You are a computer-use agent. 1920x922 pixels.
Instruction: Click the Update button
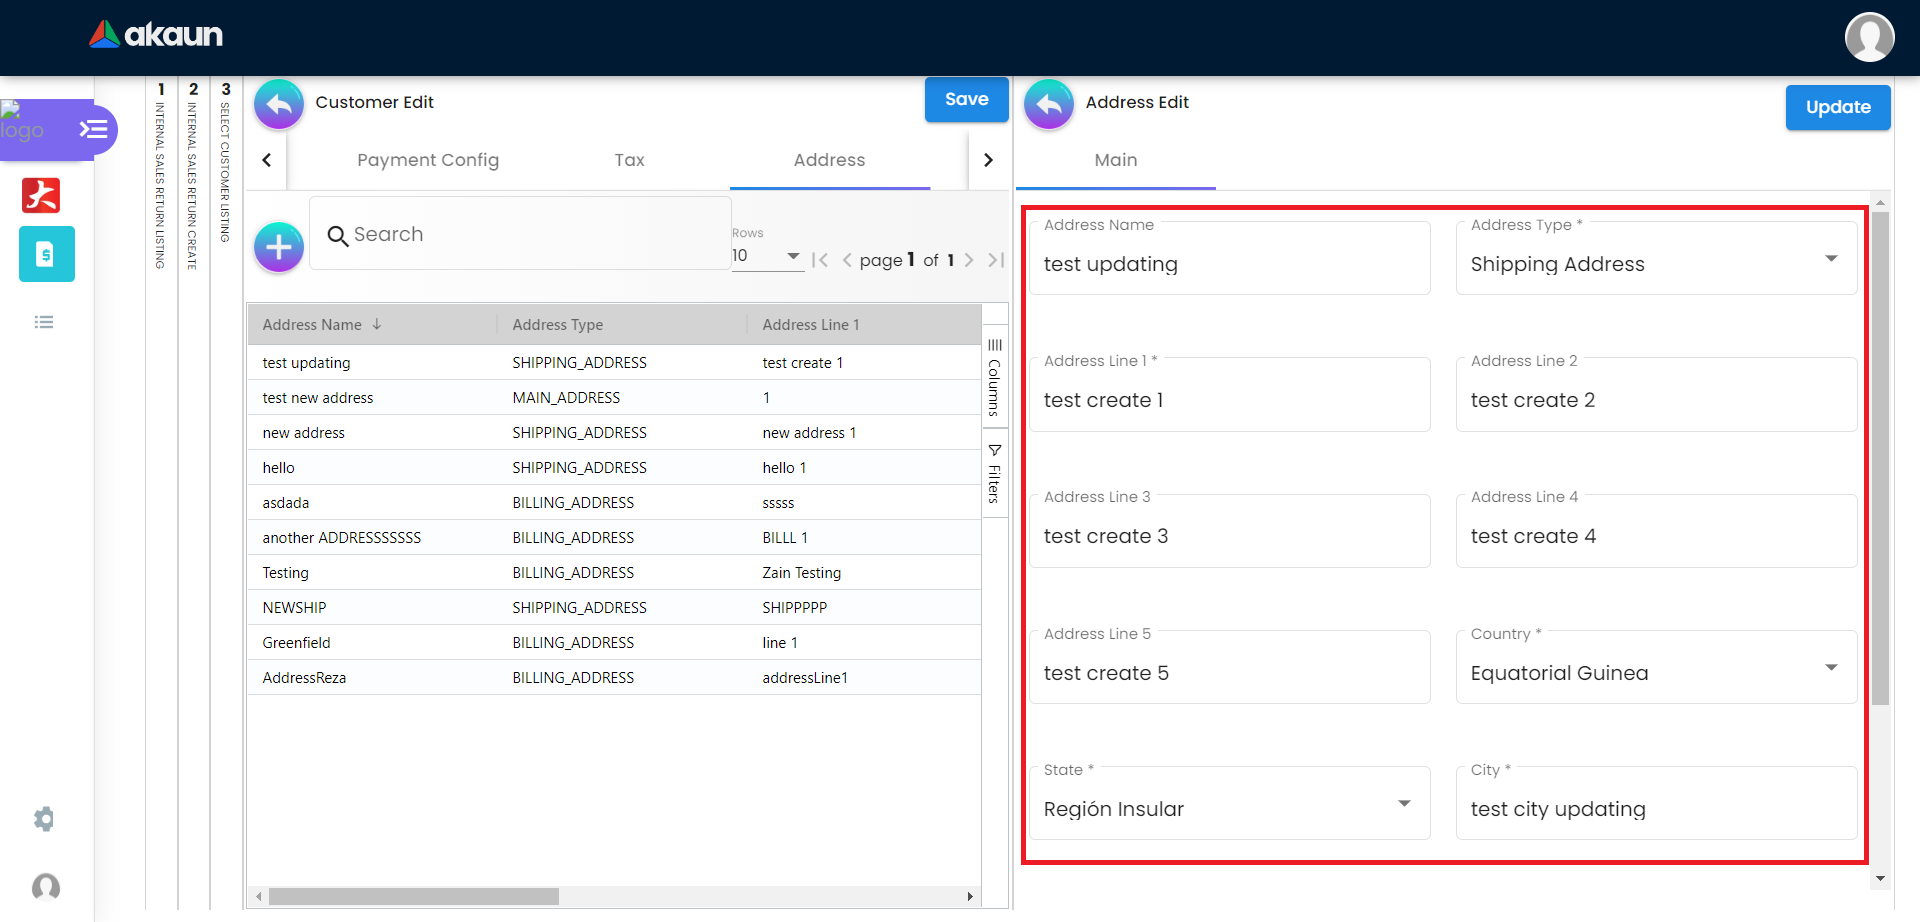click(1837, 107)
